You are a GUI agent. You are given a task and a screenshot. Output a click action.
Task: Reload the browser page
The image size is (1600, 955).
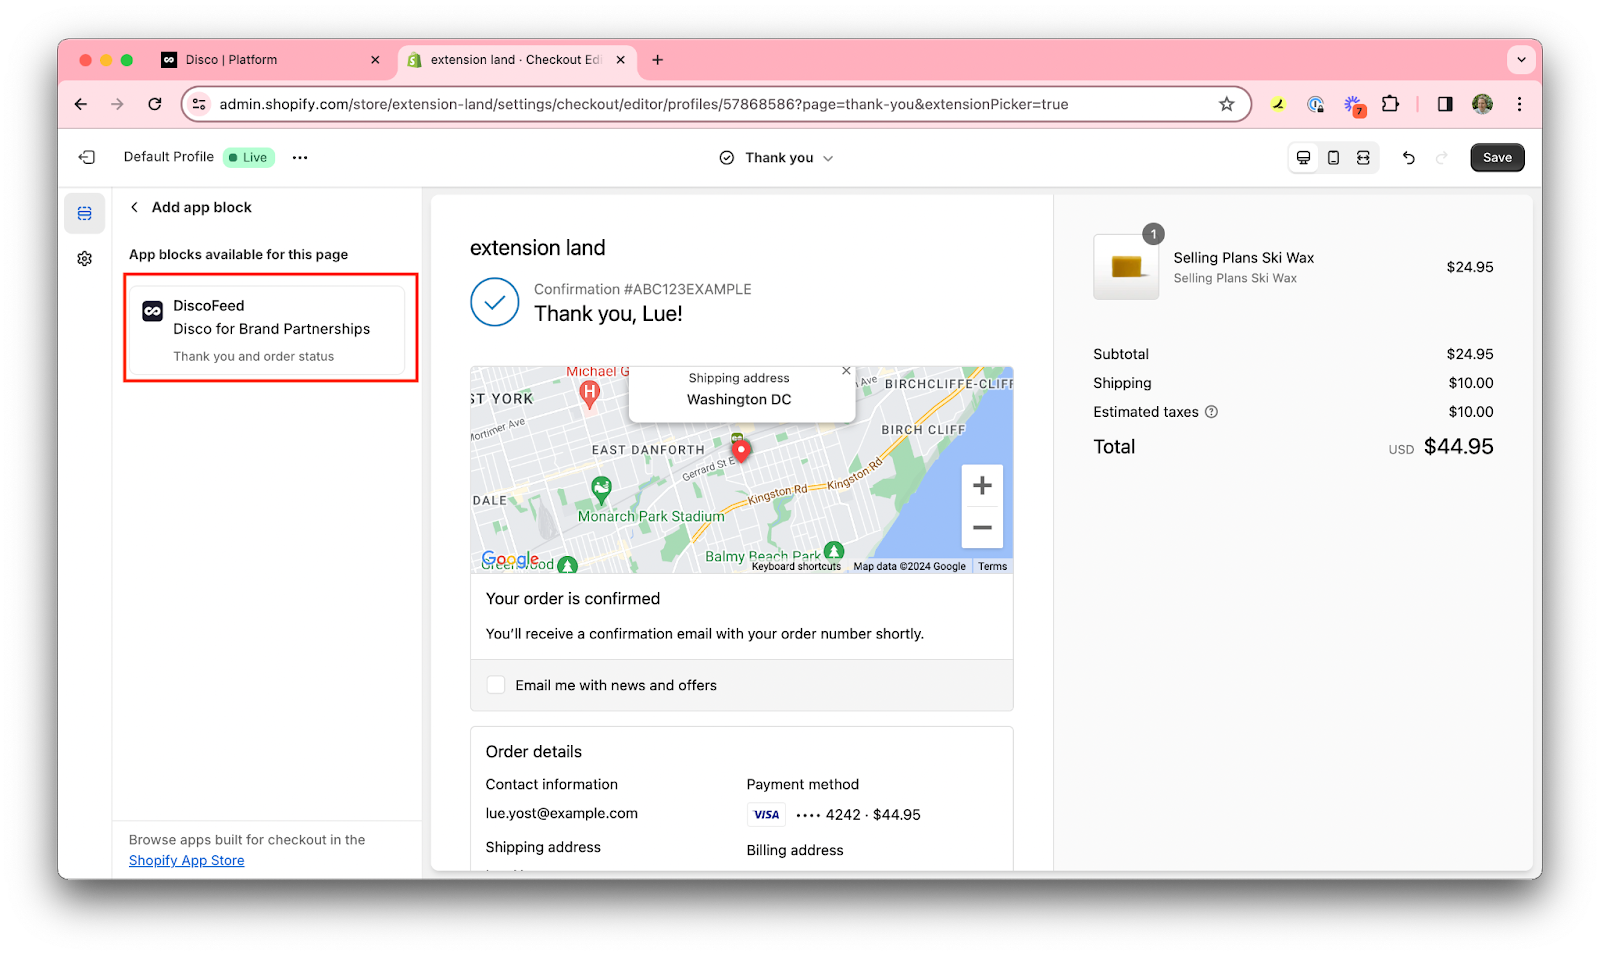pyautogui.click(x=155, y=104)
